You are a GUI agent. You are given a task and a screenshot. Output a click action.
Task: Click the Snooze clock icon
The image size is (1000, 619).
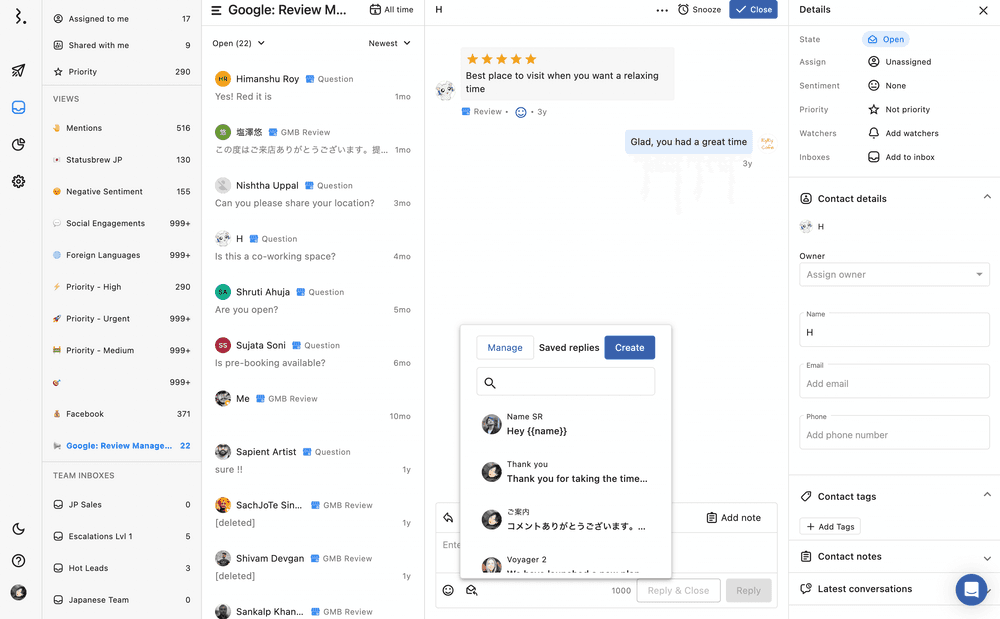pyautogui.click(x=684, y=10)
